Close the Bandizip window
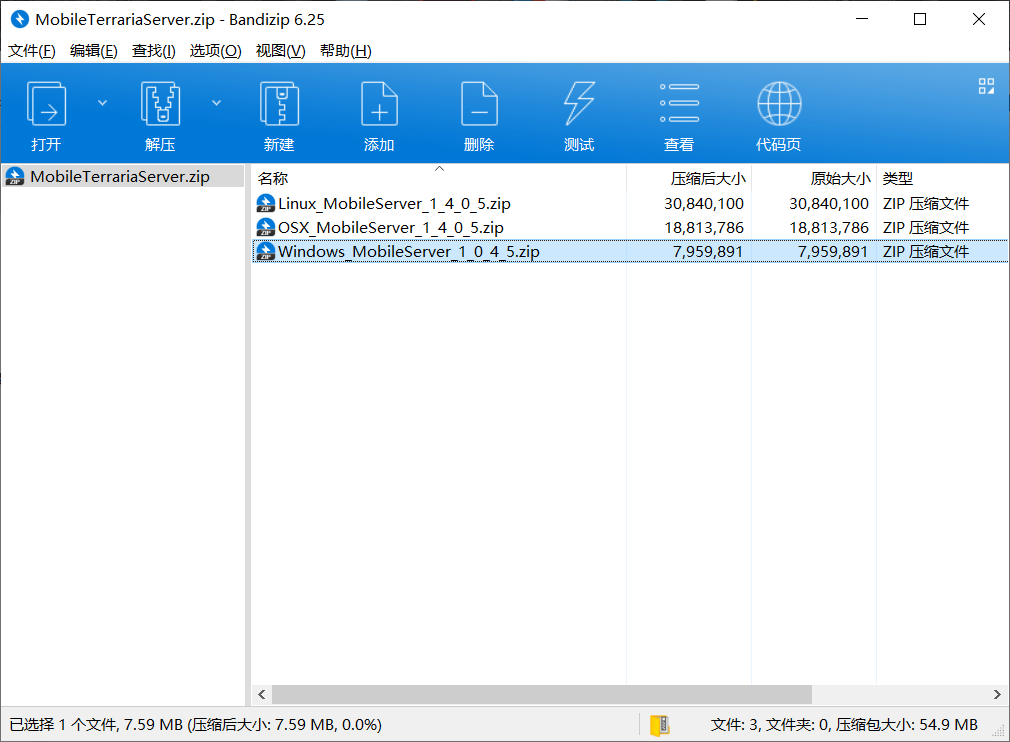Viewport: 1010px width, 742px height. tap(978, 19)
